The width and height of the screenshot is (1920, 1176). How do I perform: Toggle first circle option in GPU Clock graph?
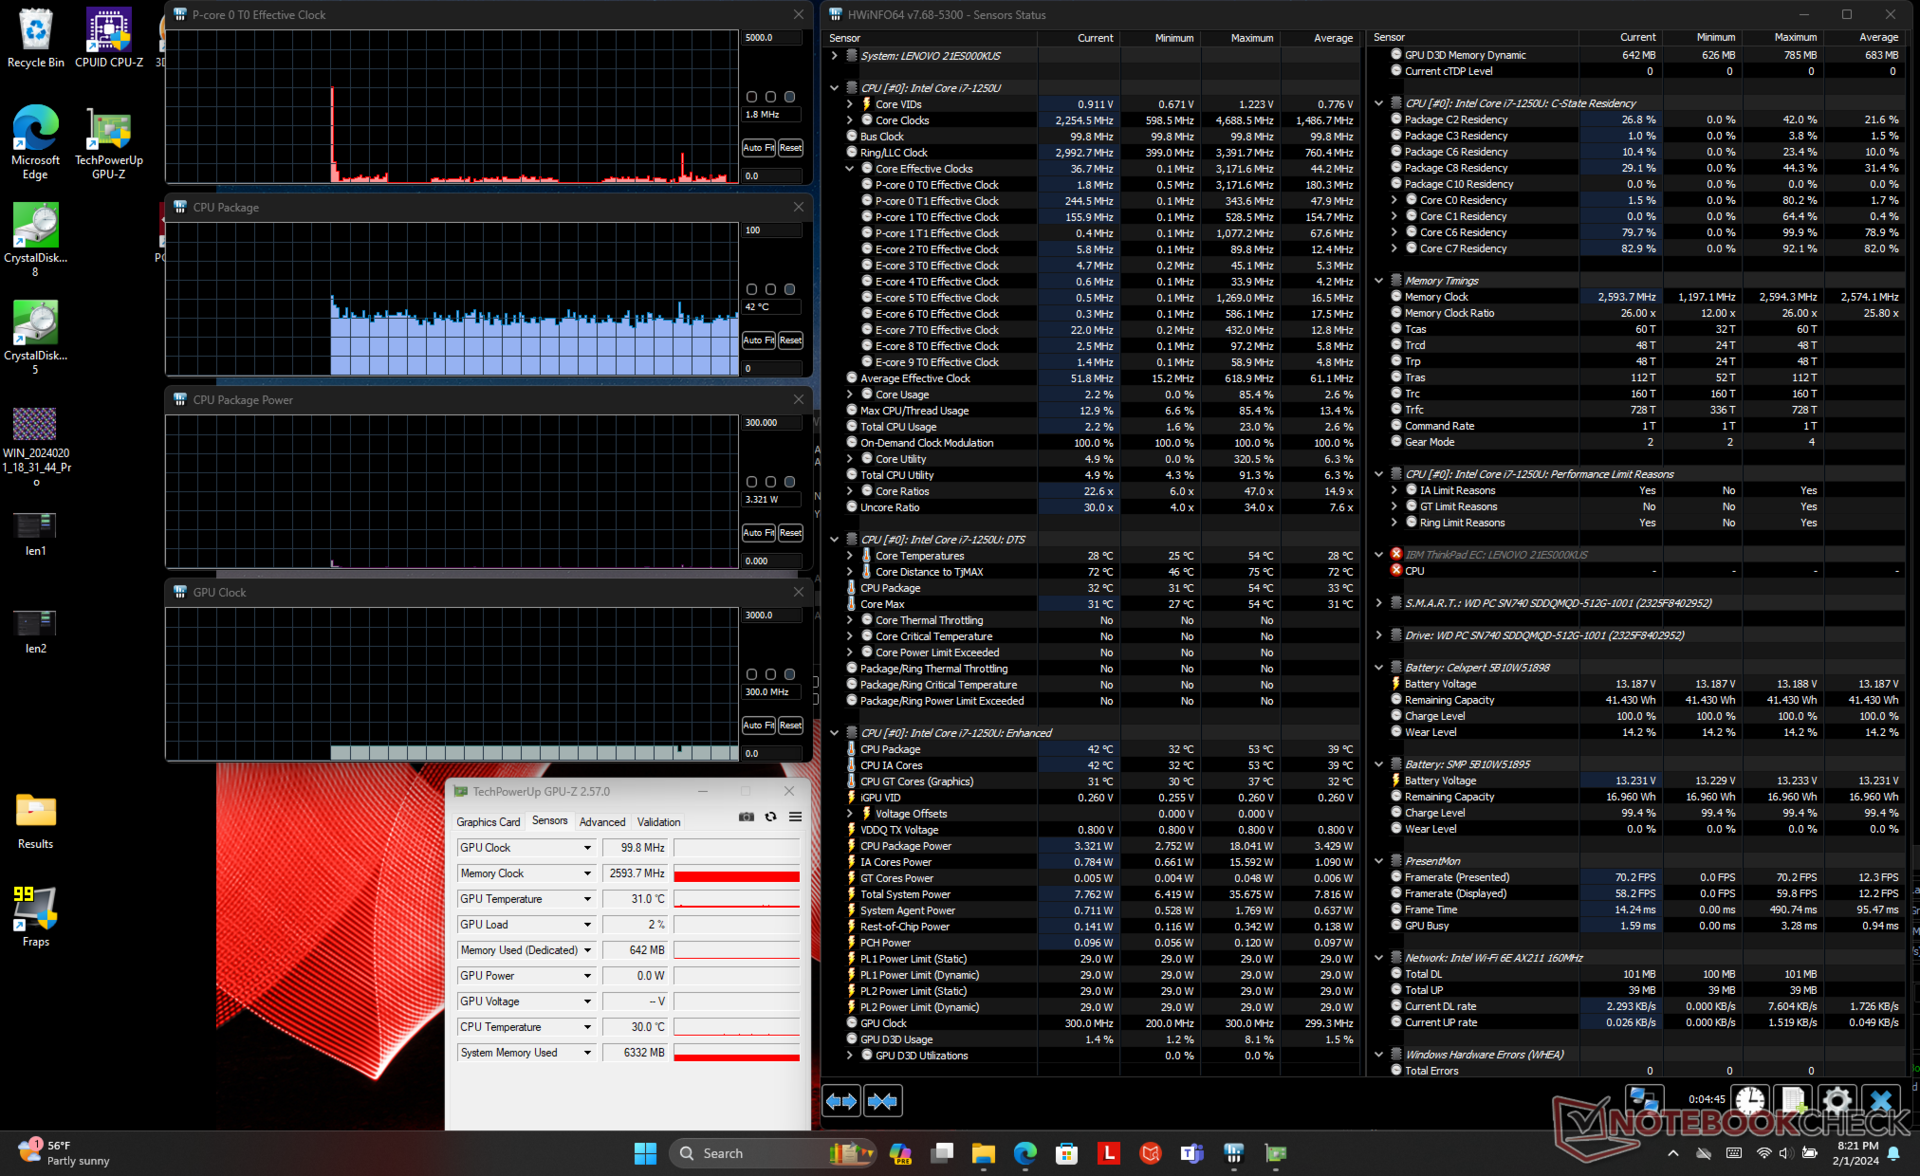pyautogui.click(x=752, y=674)
